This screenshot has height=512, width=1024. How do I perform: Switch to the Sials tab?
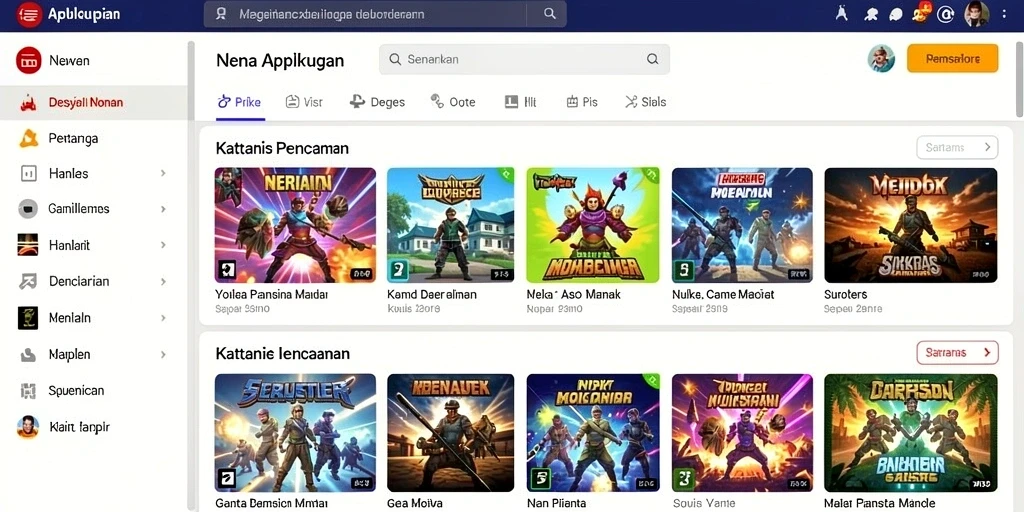point(645,102)
